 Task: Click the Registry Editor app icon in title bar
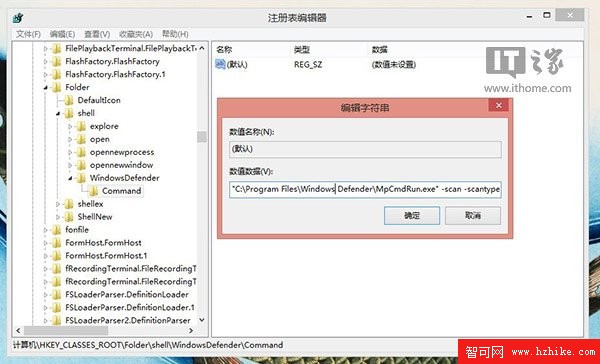coord(18,18)
